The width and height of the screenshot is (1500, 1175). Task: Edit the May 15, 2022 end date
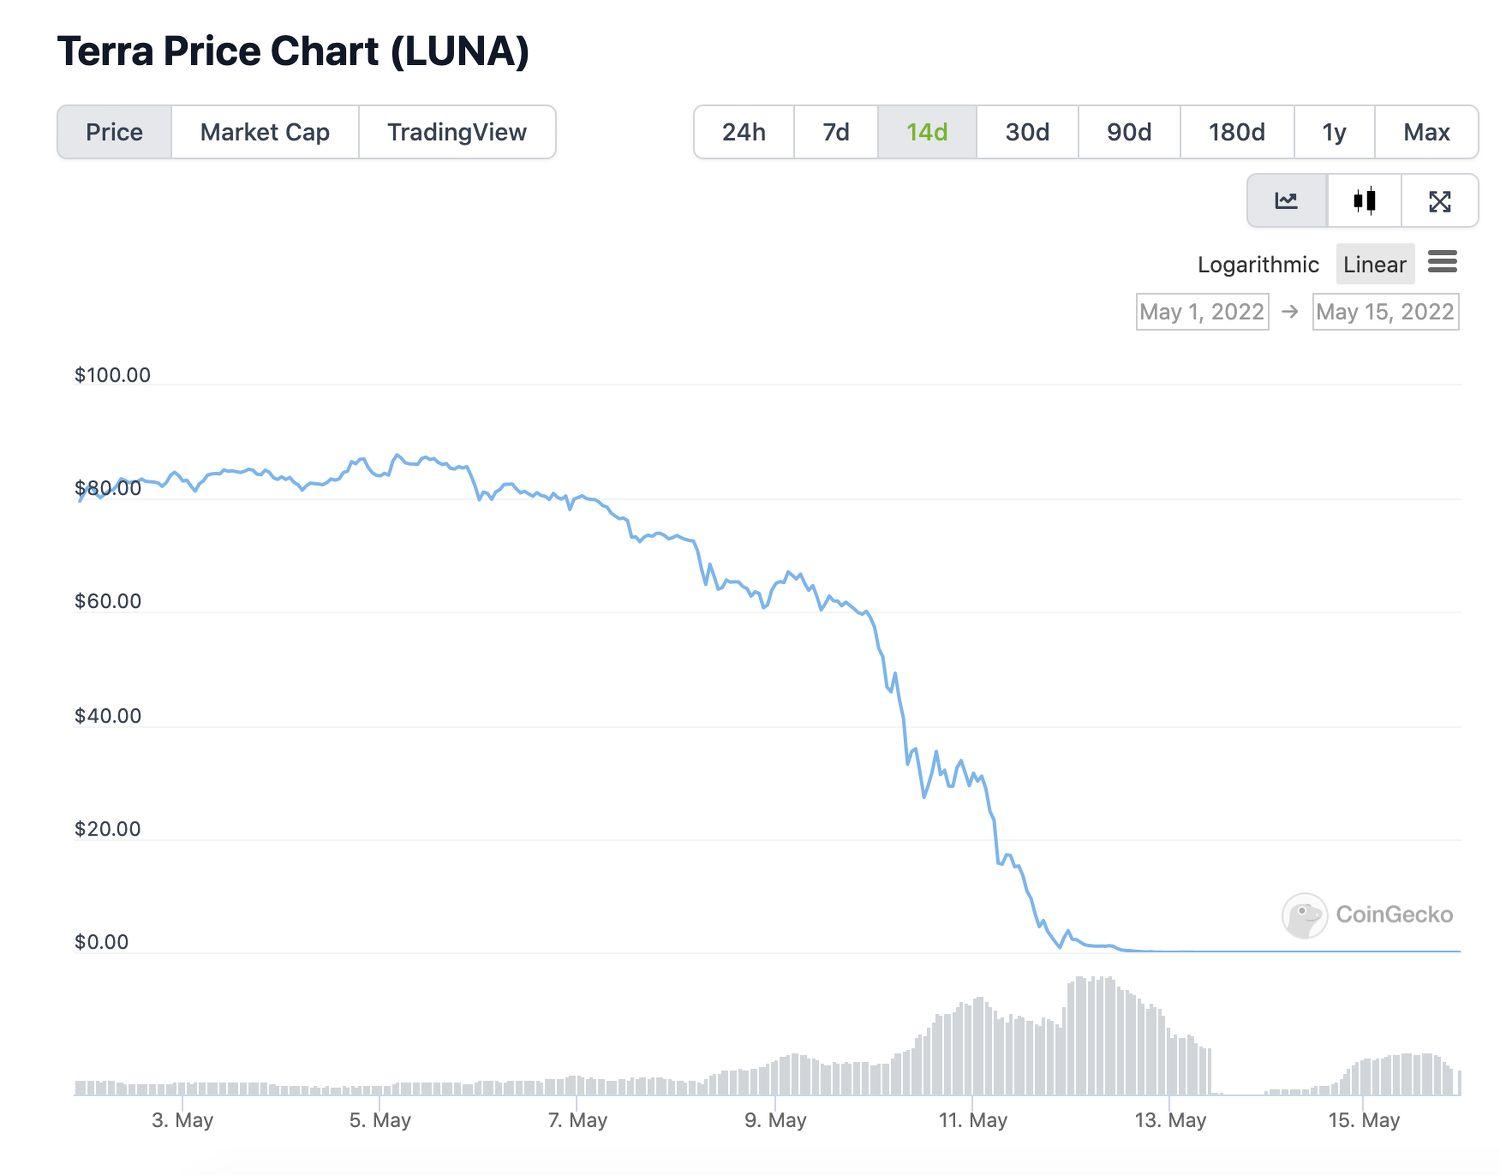click(x=1385, y=312)
